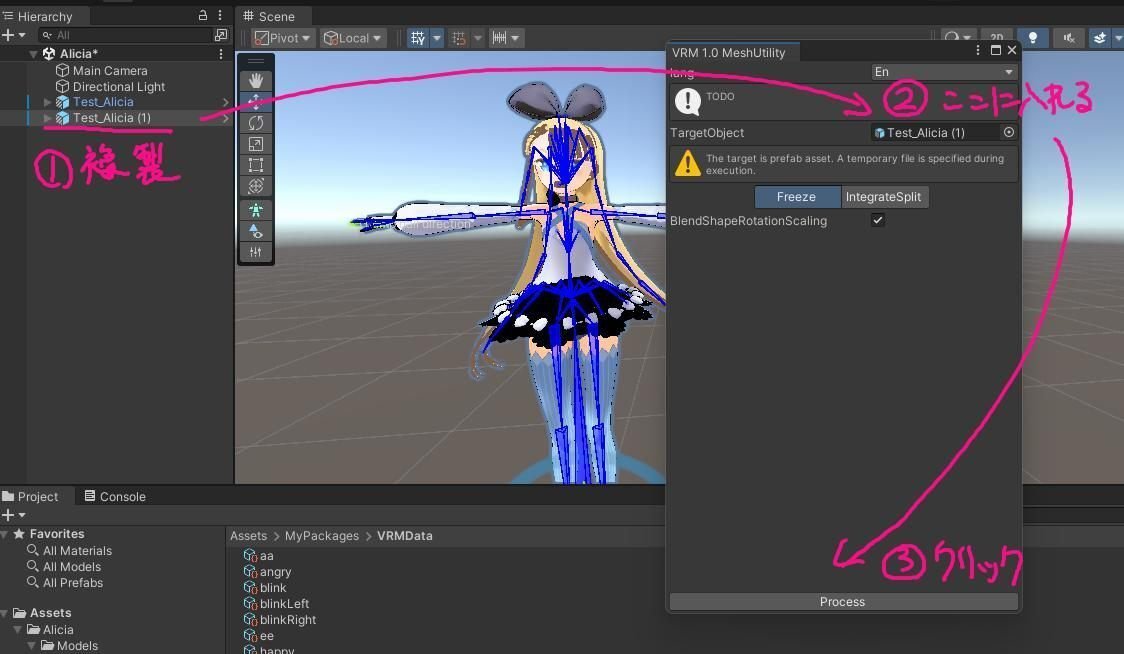Open the Project create plus dropdown
The width and height of the screenshot is (1124, 654).
click(x=14, y=515)
